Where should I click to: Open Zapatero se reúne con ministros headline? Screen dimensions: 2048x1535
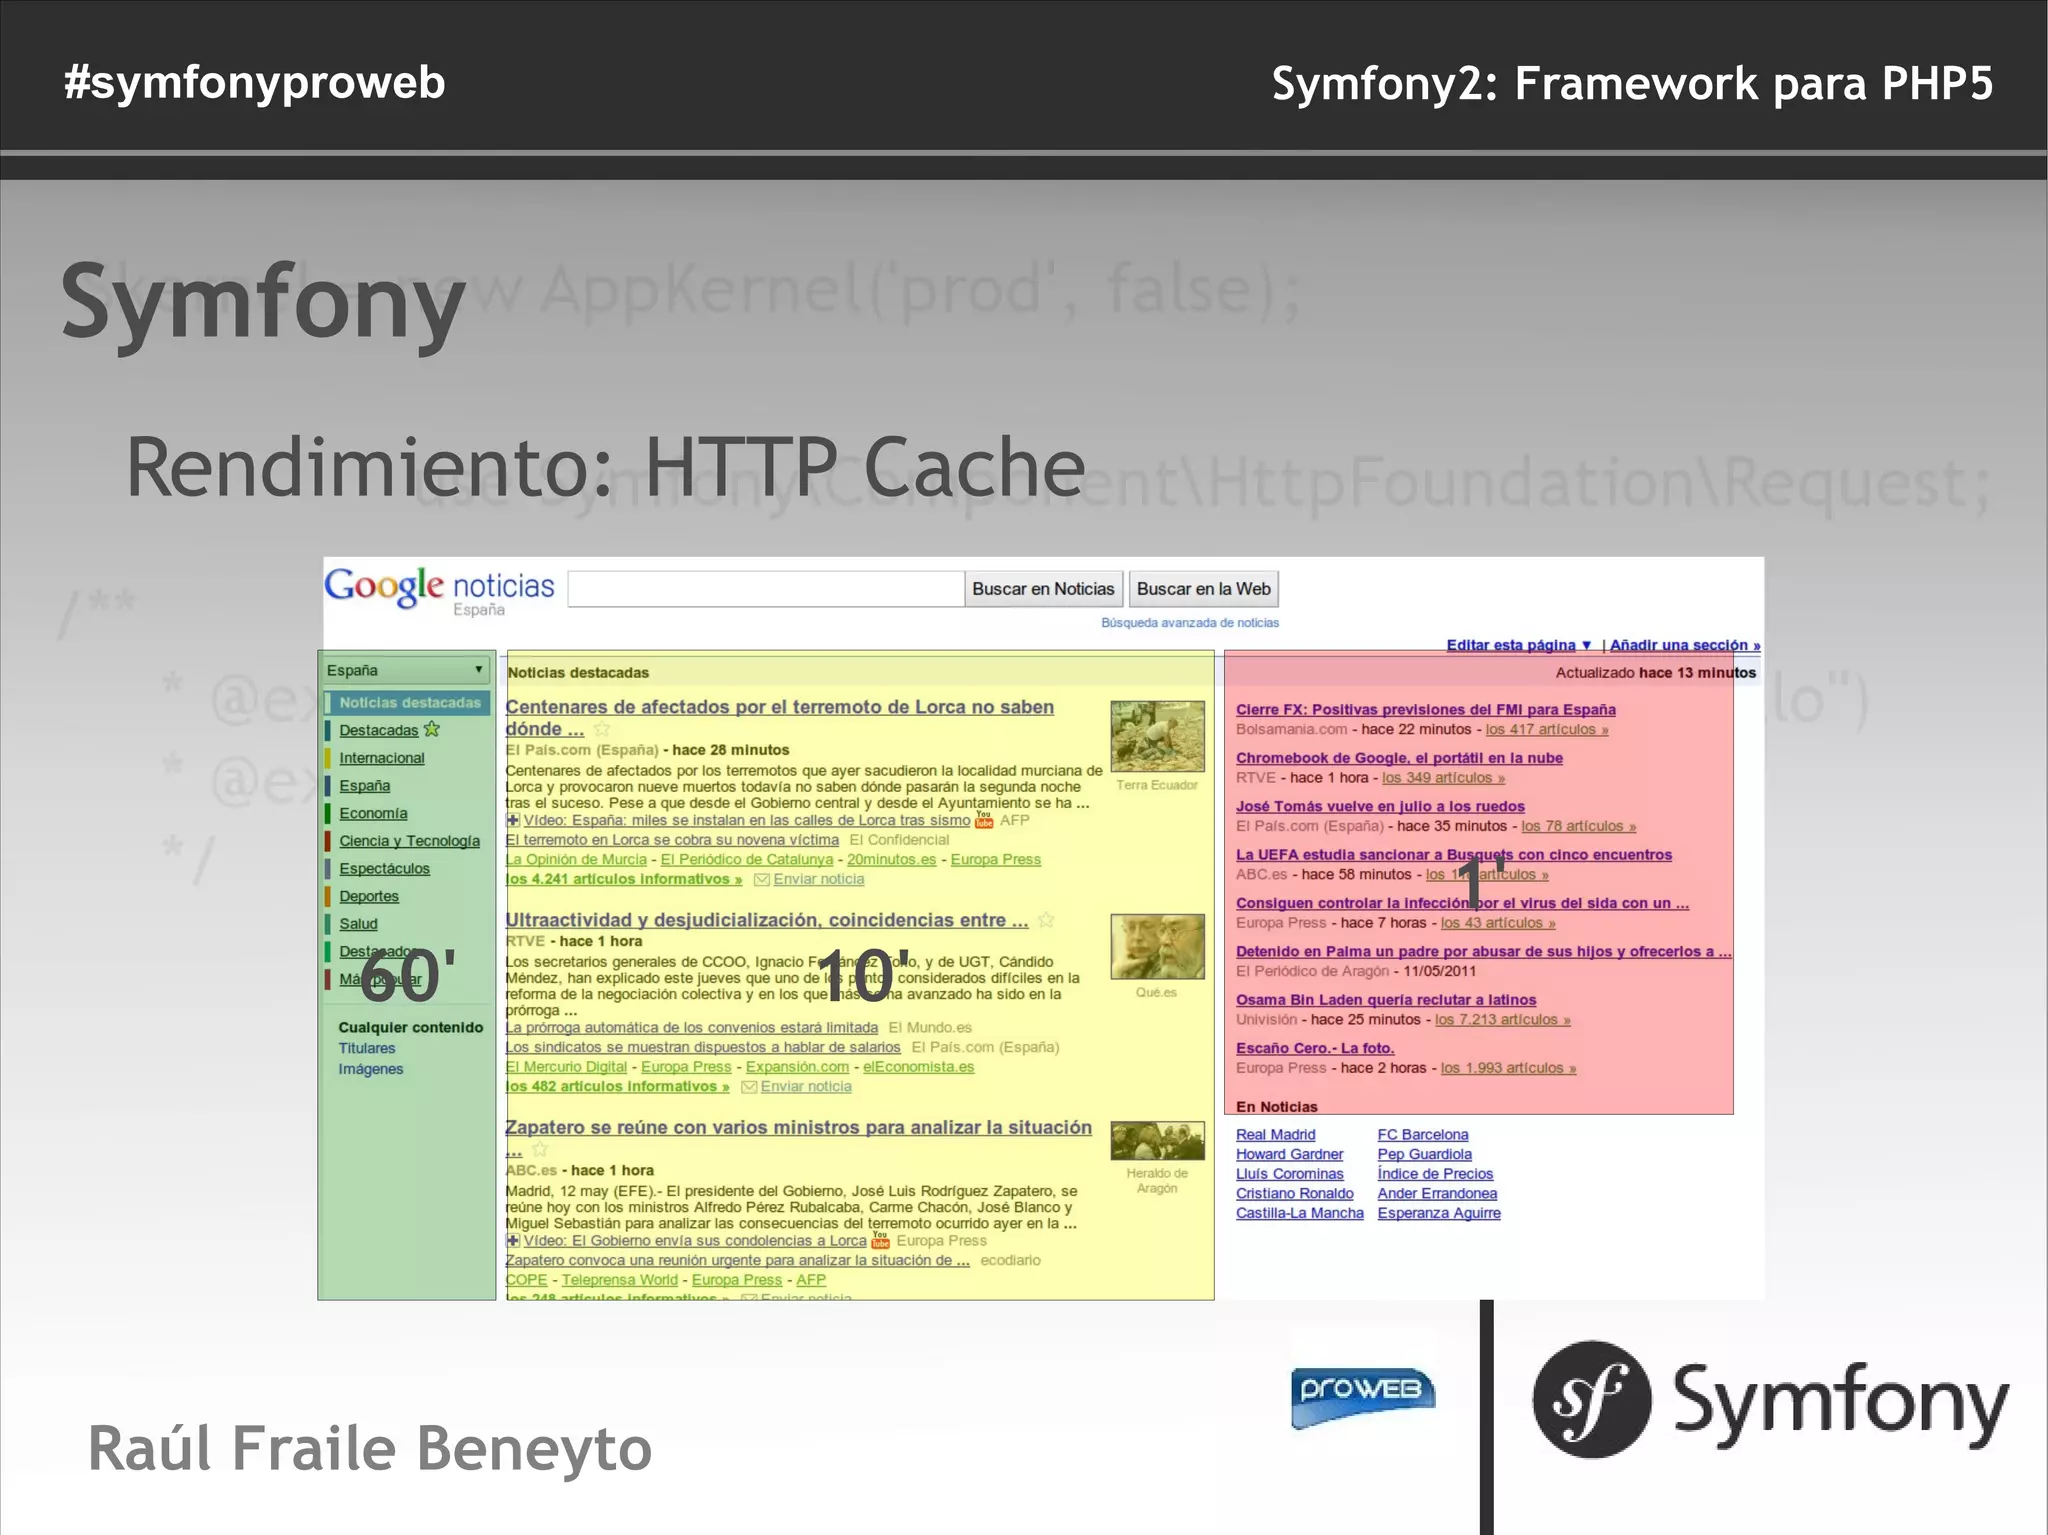click(798, 1127)
